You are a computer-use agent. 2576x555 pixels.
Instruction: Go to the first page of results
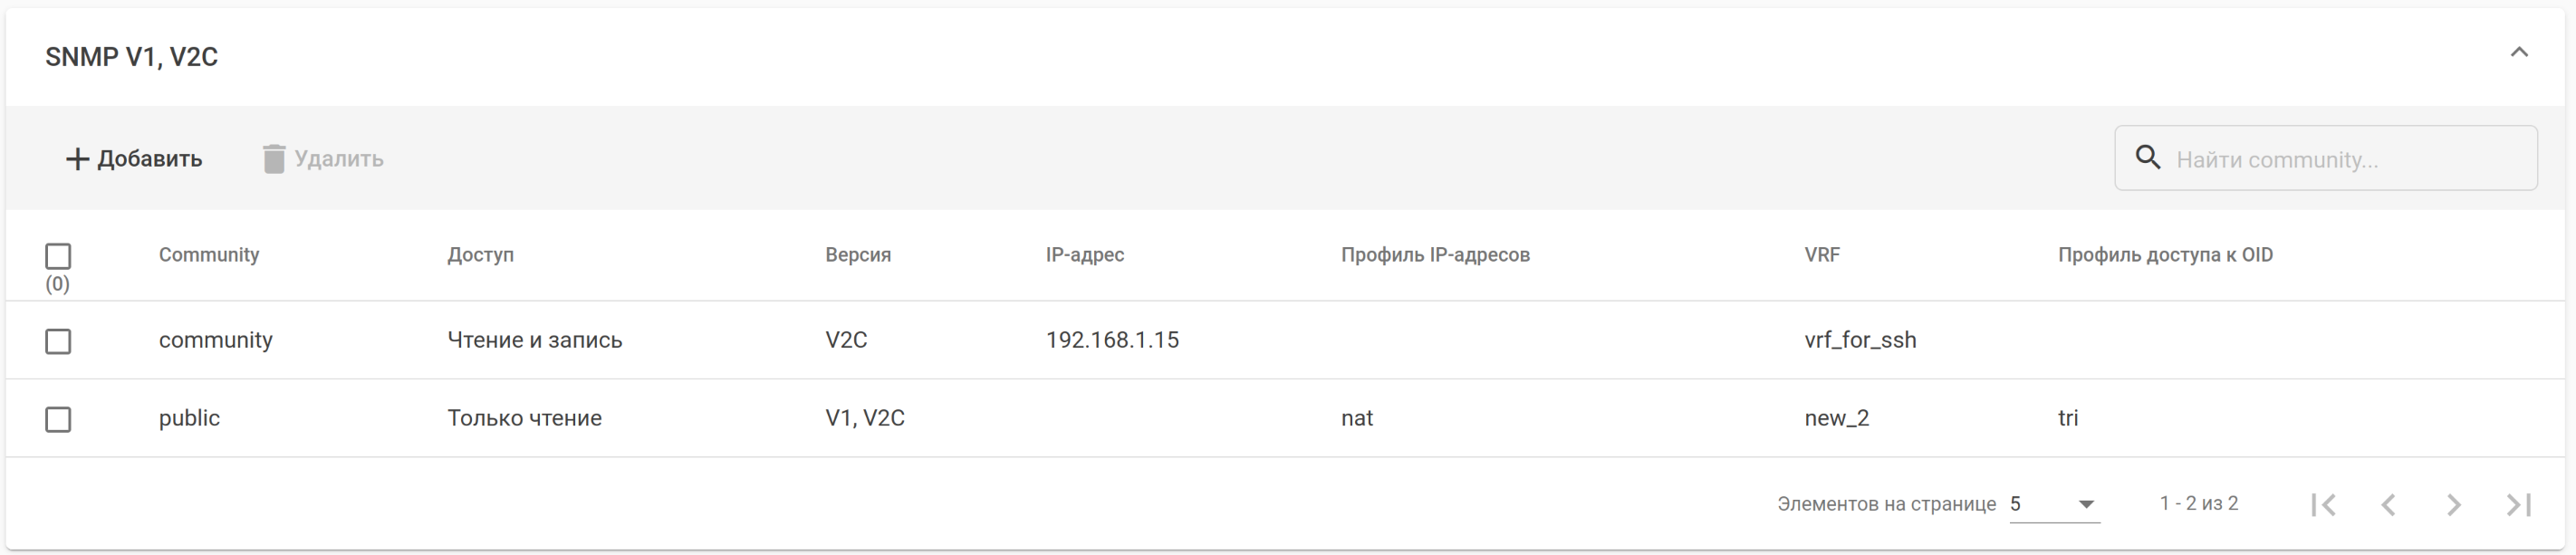click(x=2323, y=505)
